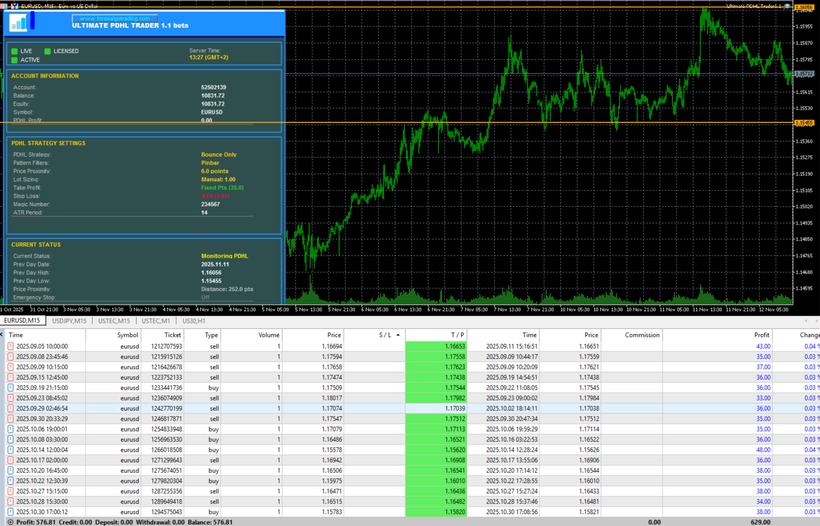
Task: Click the Bounce Only strategy value
Action: 219,155
